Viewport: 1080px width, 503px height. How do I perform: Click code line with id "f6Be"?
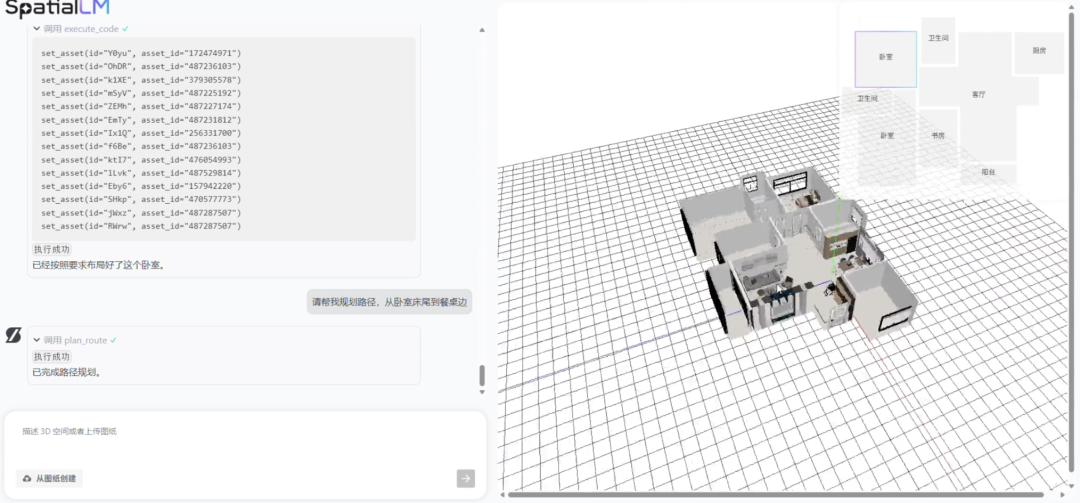pos(141,146)
